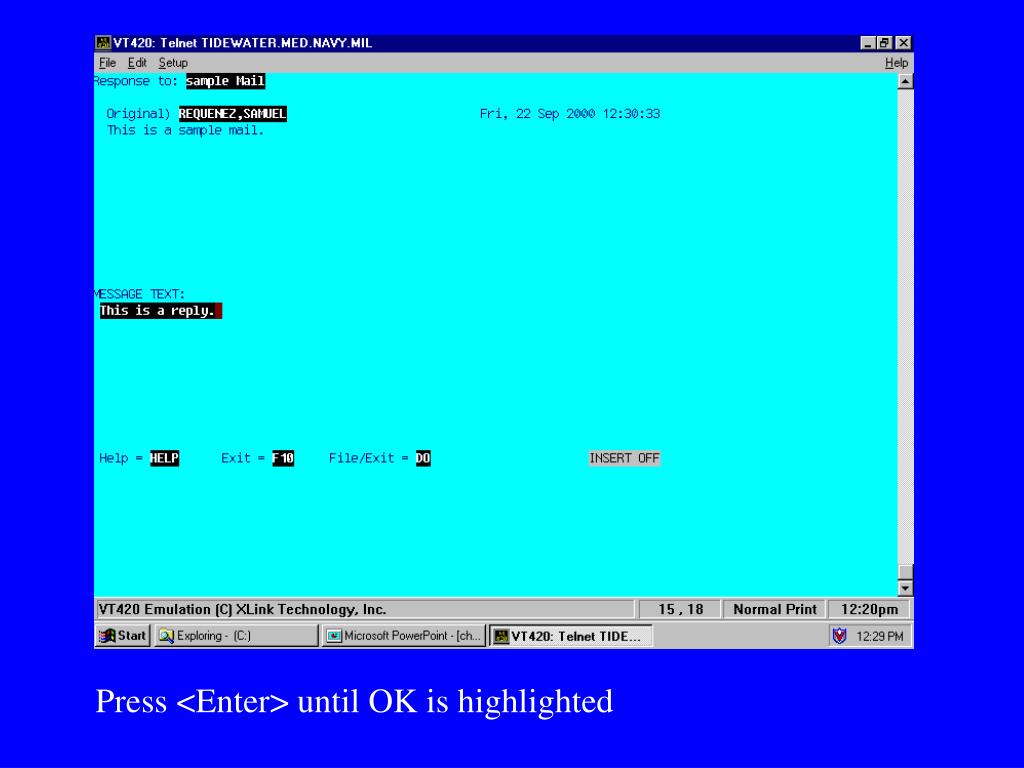Click the antivirus shield tray icon
Screen dimensions: 1024x768
click(840, 635)
